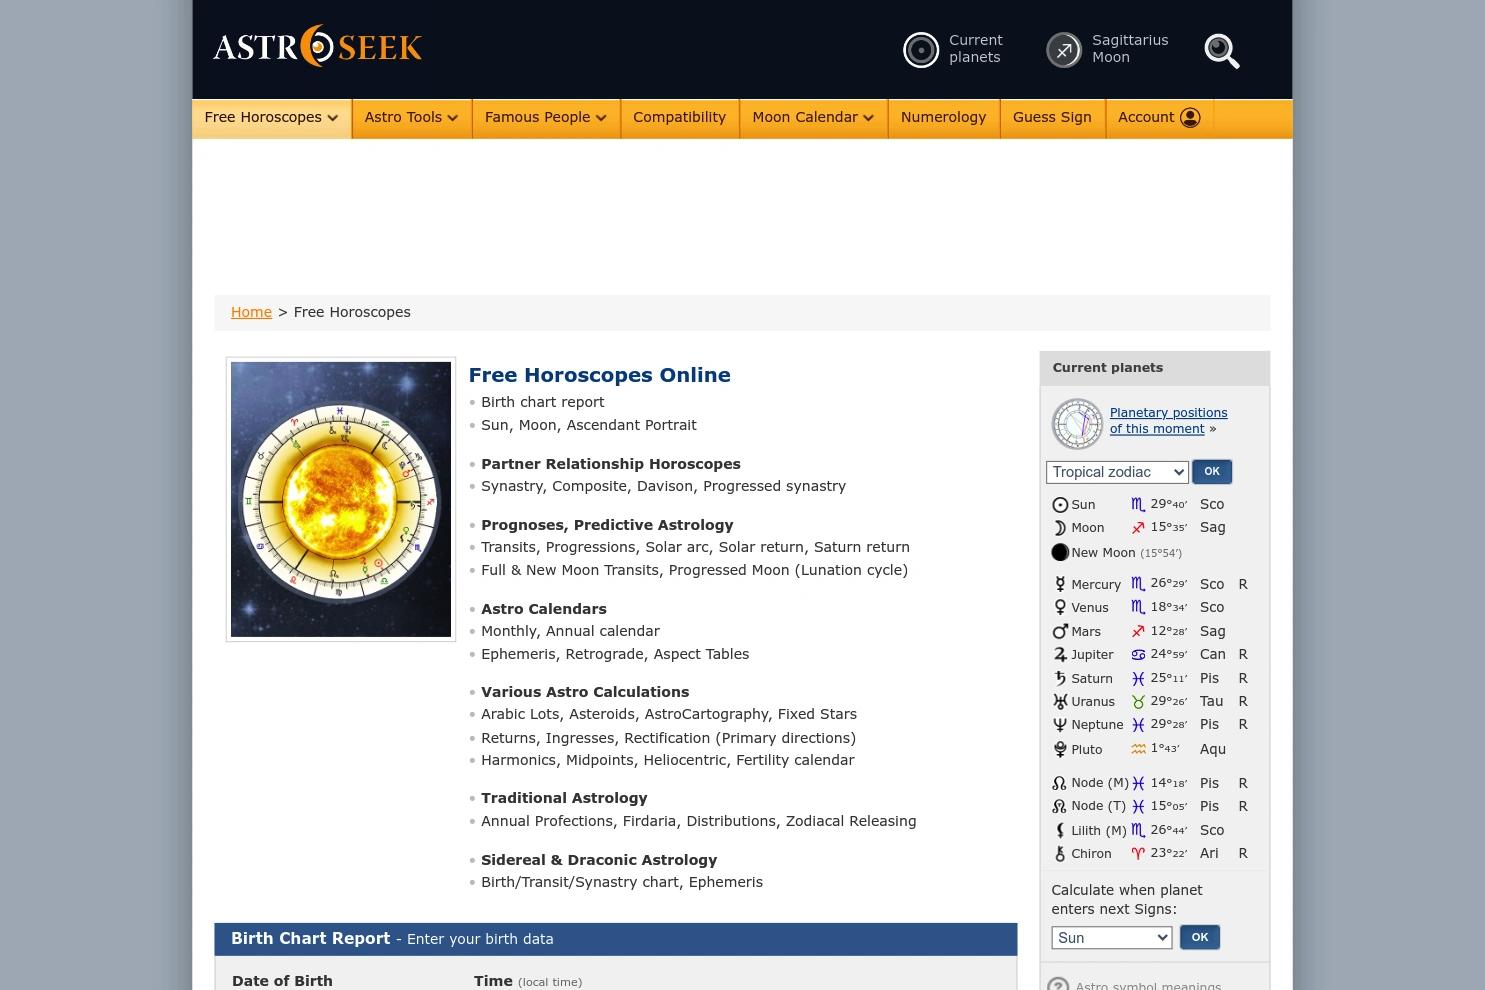Click the Venus glyph
This screenshot has width=1485, height=990.
point(1060,607)
